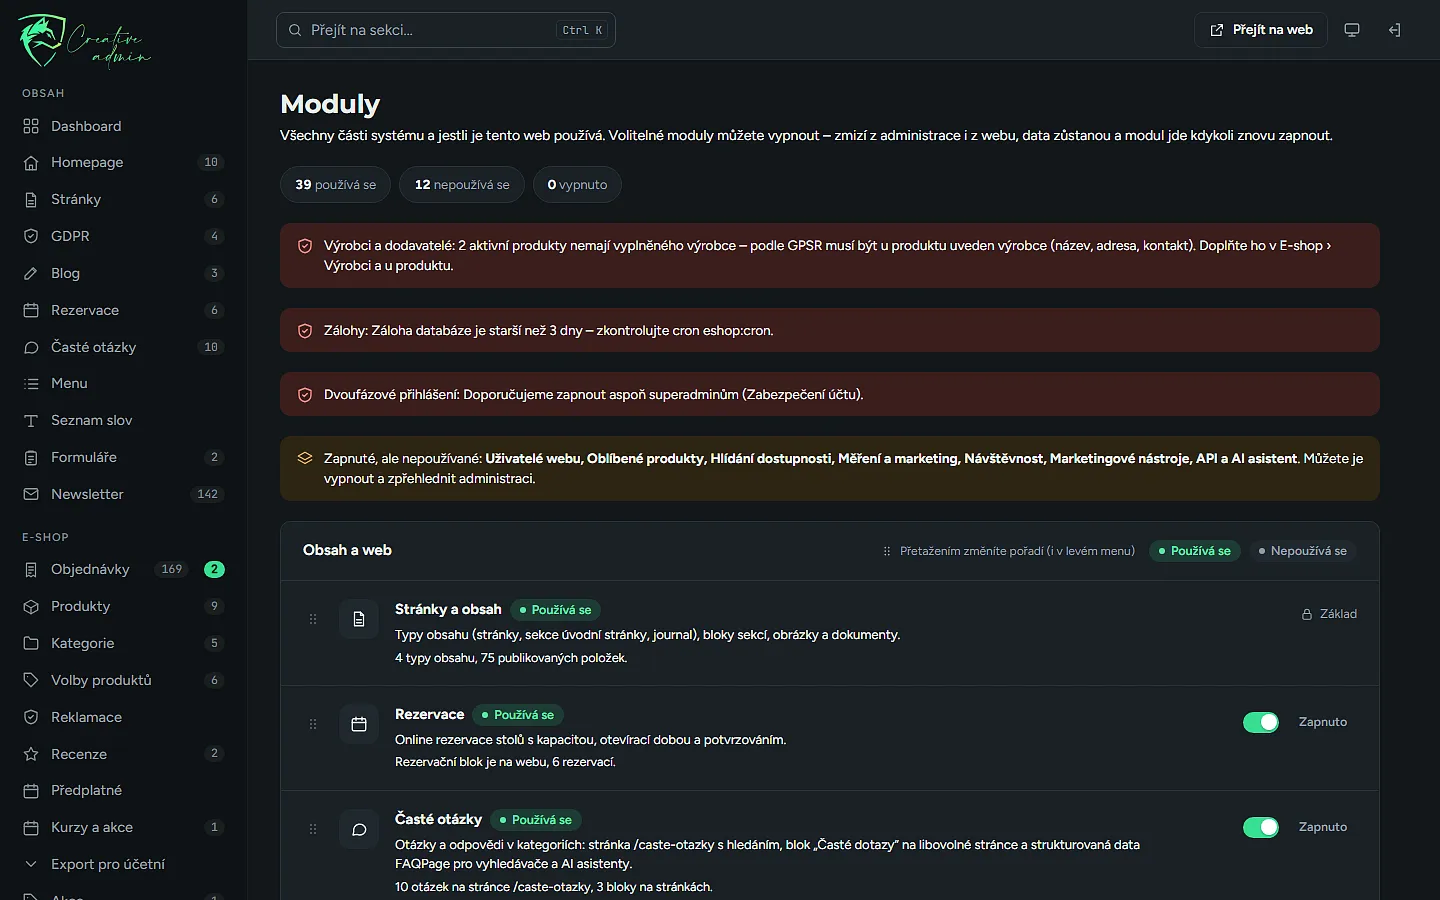Click the Newsletter envelope icon in sidebar
The height and width of the screenshot is (900, 1440).
point(31,494)
